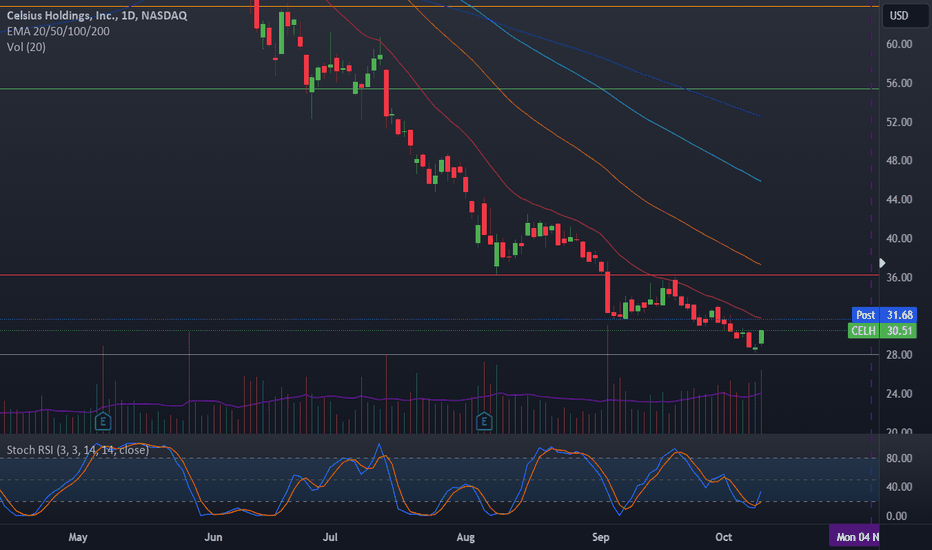The image size is (932, 550).
Task: Click the Sep label on time axis
Action: (x=600, y=537)
